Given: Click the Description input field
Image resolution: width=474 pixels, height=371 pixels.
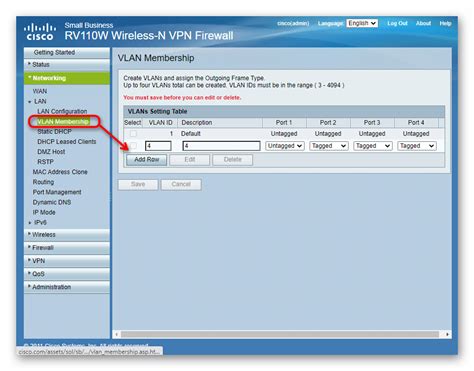Looking at the screenshot, I should click(221, 146).
